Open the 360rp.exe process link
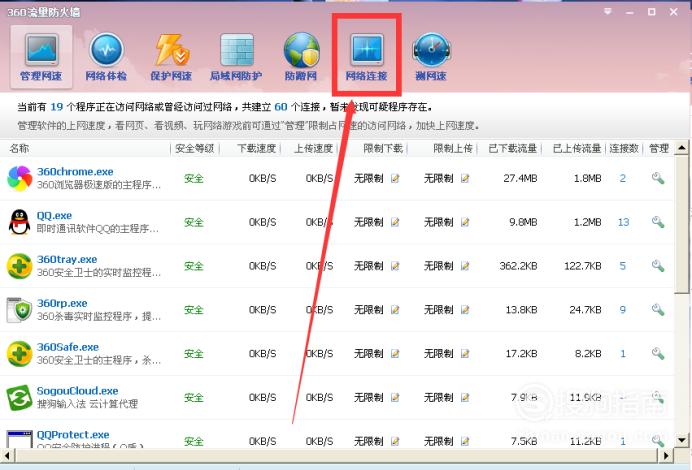The width and height of the screenshot is (692, 470). [62, 303]
